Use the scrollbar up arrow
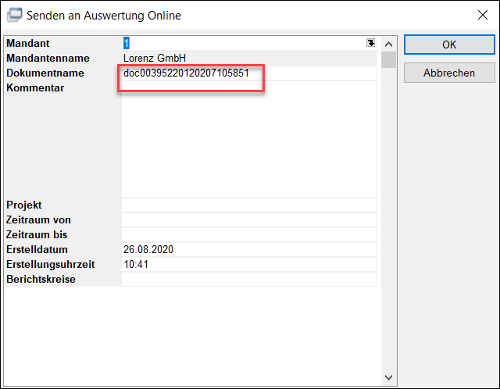The height and width of the screenshot is (389, 500). (x=388, y=44)
